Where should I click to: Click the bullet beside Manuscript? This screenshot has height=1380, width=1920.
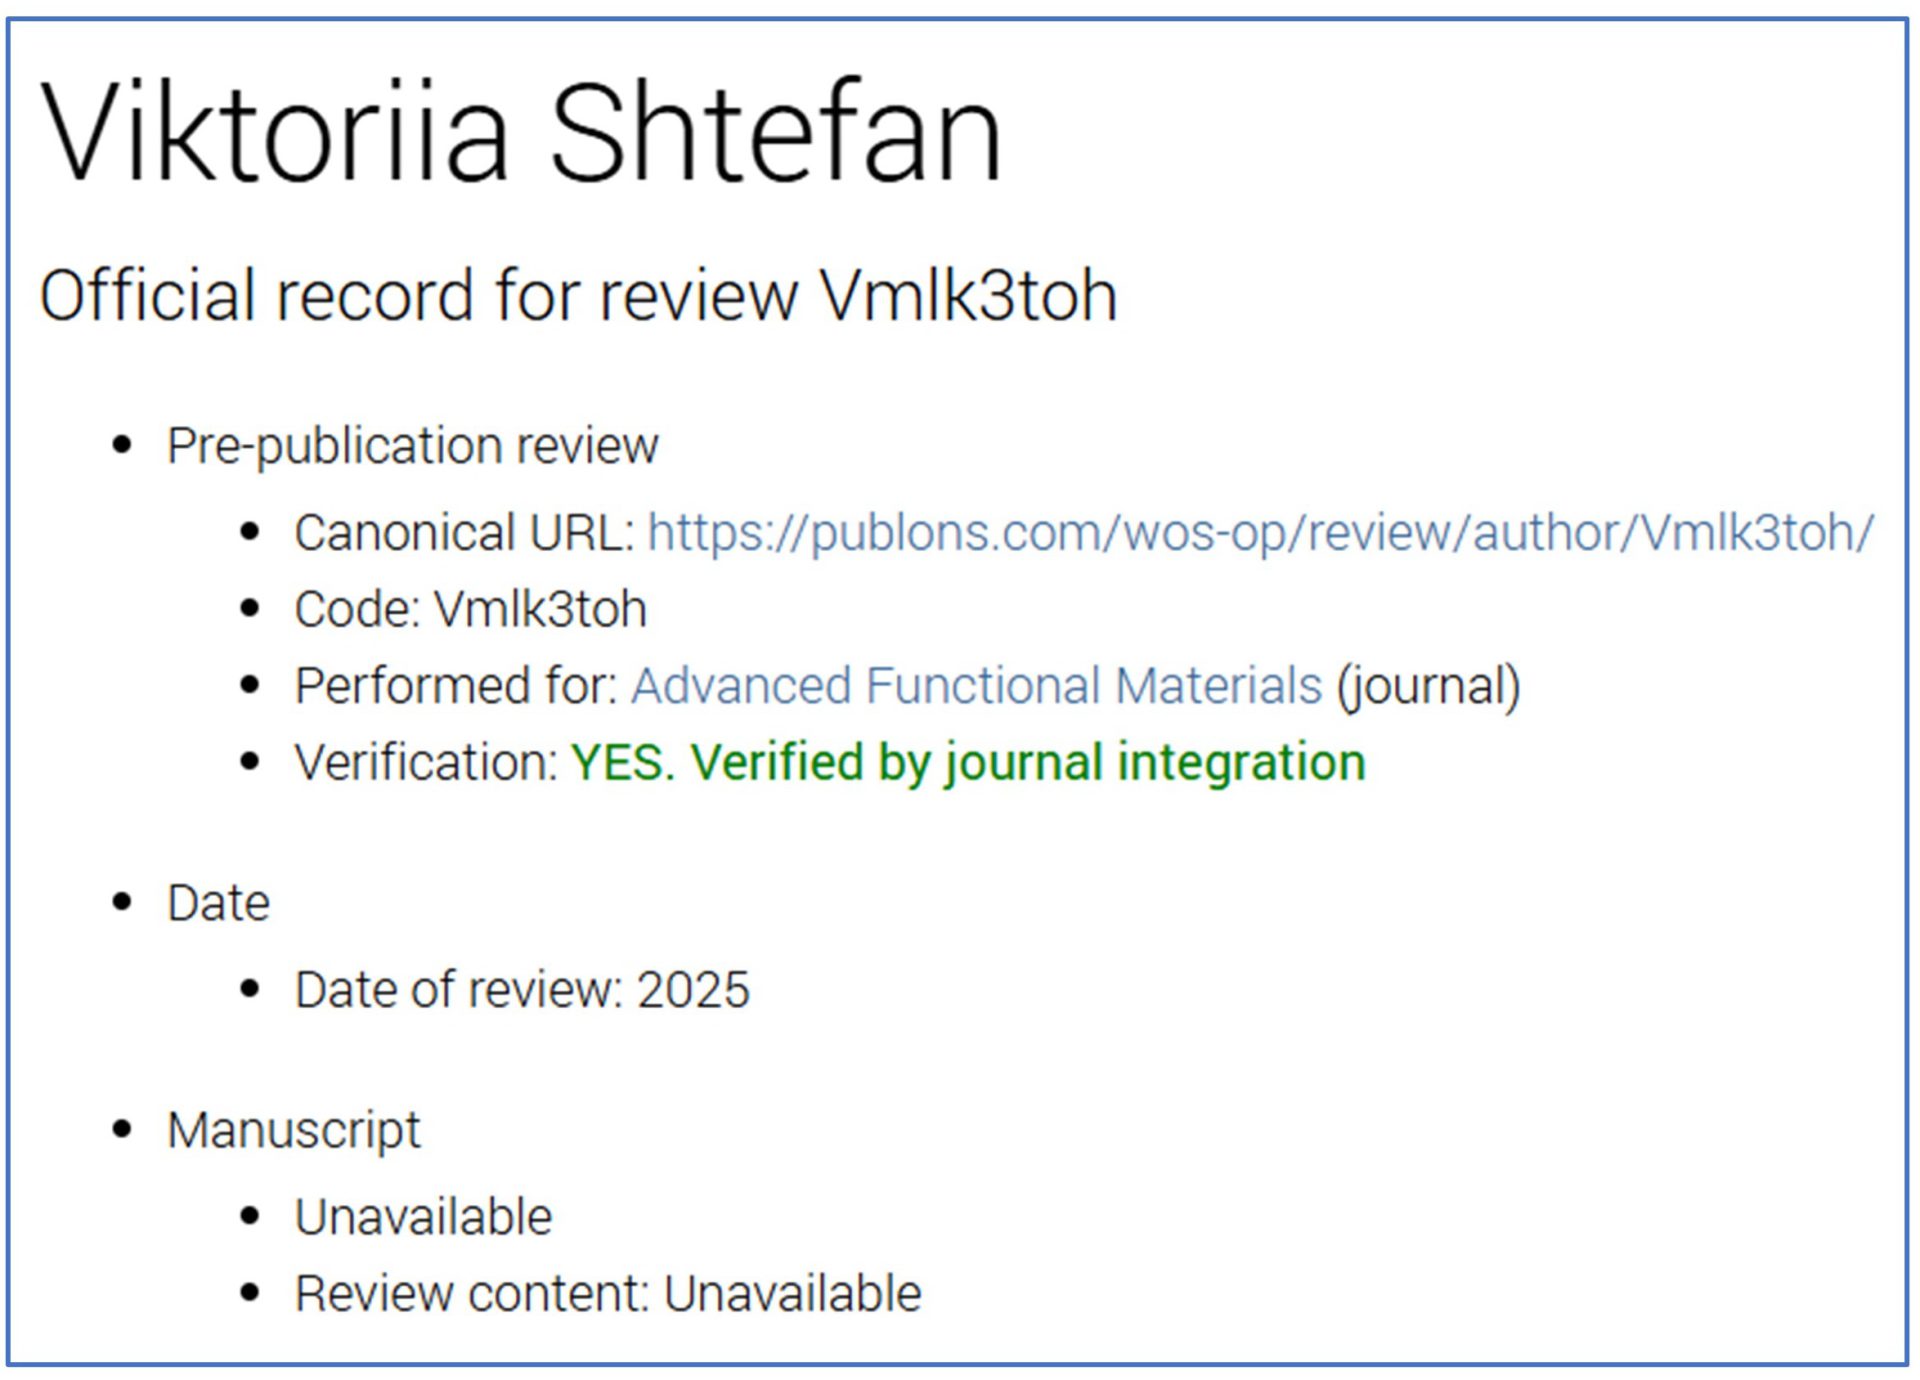point(122,1131)
